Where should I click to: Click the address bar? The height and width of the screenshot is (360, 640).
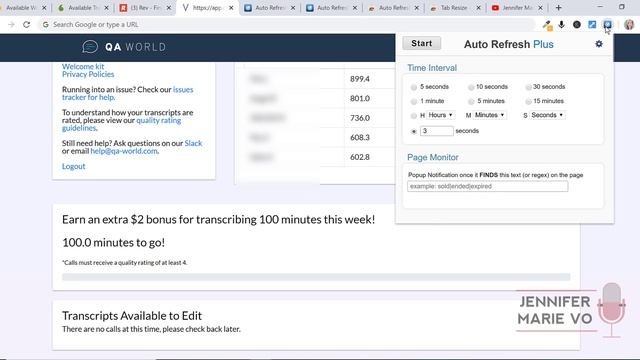286,24
